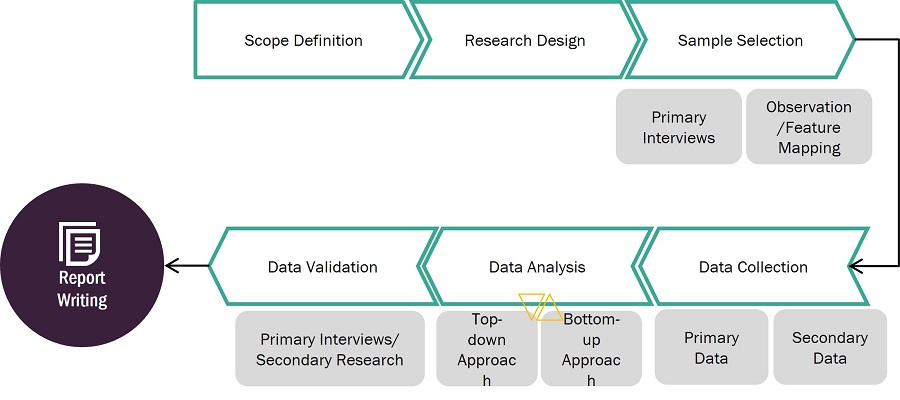This screenshot has height=400, width=900.
Task: Open the Data Collection step
Action: pos(753,267)
